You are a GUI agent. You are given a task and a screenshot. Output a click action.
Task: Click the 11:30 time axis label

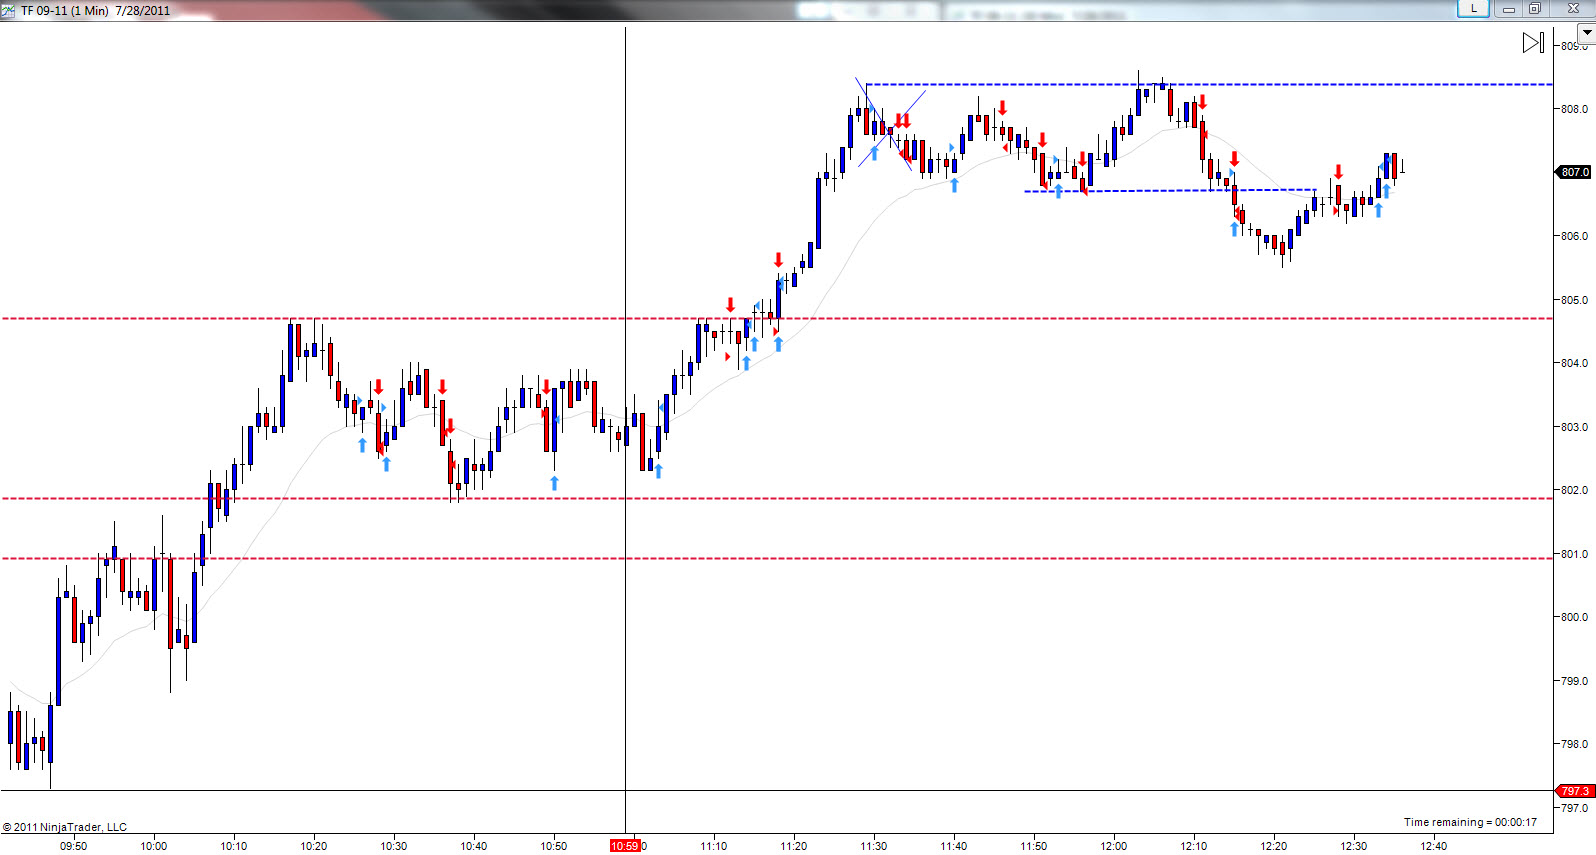coord(874,846)
